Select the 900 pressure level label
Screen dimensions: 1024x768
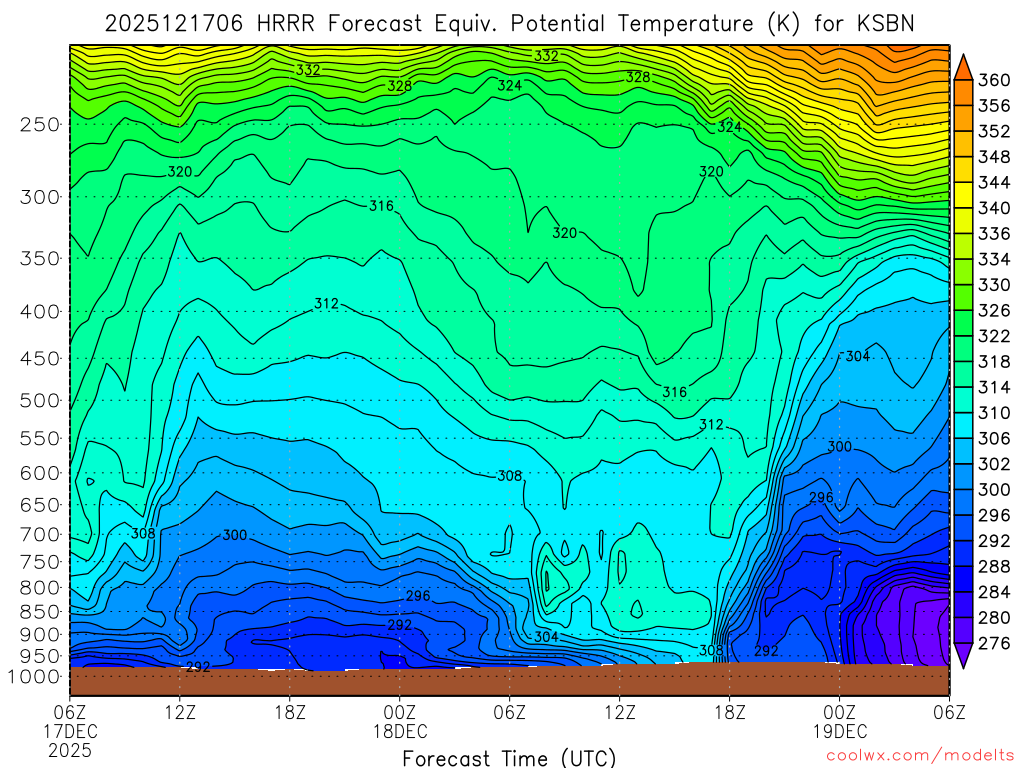click(x=40, y=635)
